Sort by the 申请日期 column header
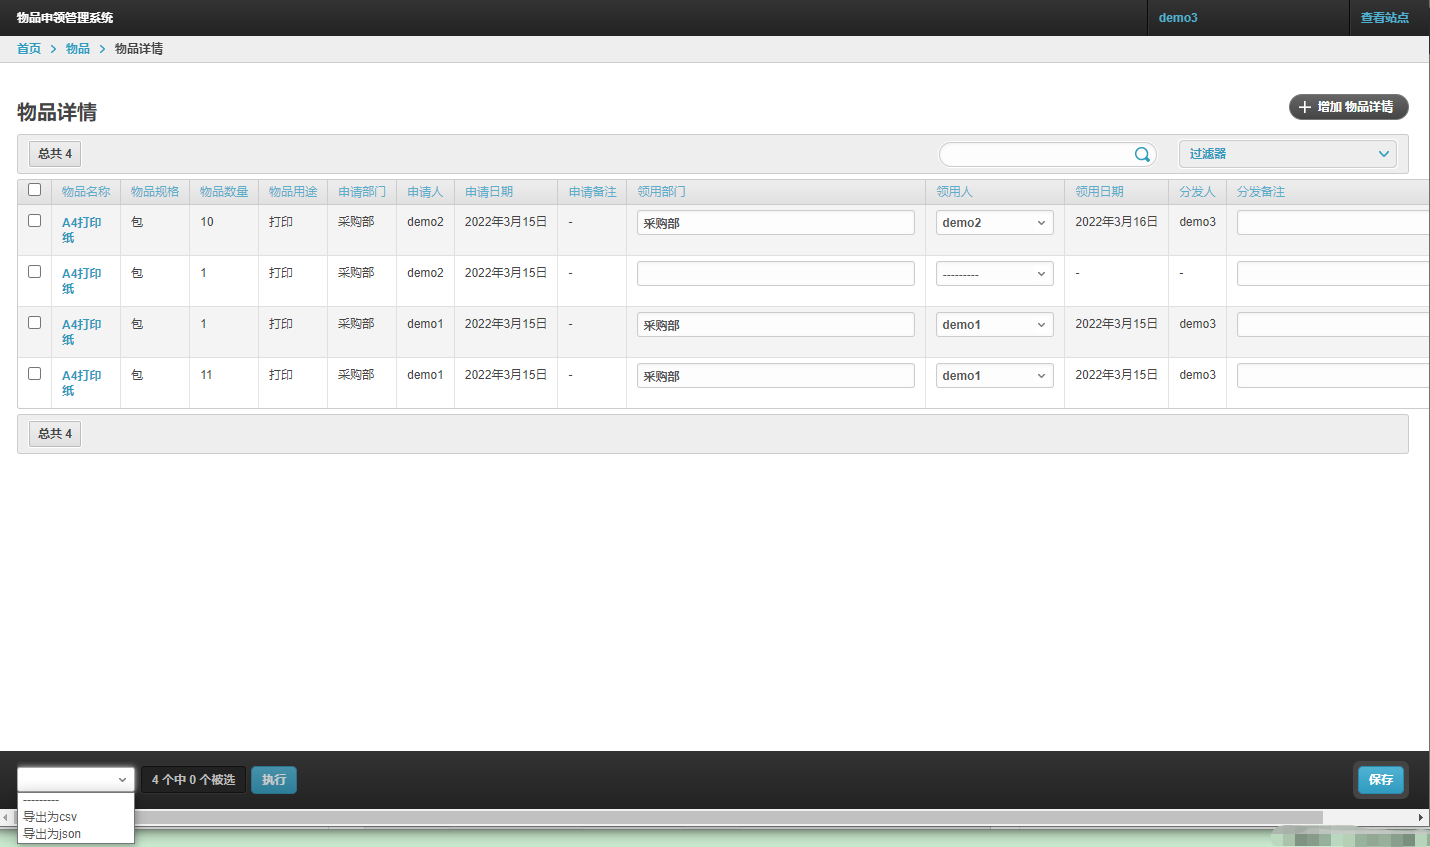1430x847 pixels. (x=489, y=192)
